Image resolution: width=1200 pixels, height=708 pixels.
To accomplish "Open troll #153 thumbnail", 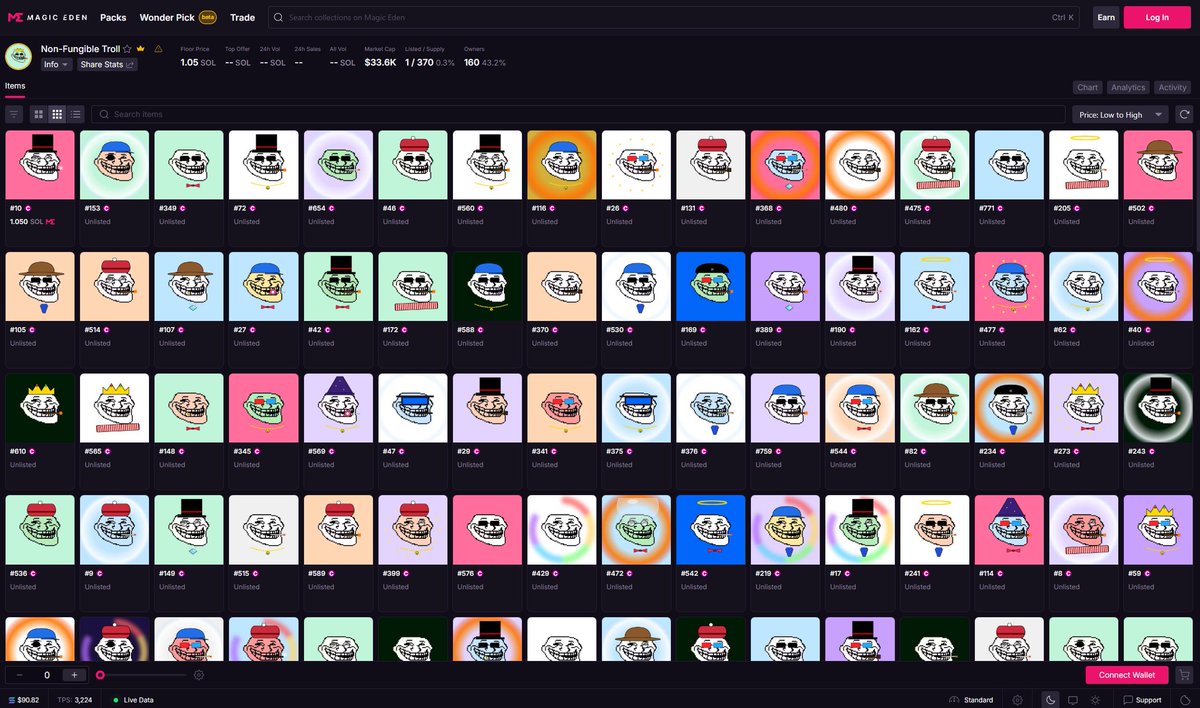I will coord(114,165).
